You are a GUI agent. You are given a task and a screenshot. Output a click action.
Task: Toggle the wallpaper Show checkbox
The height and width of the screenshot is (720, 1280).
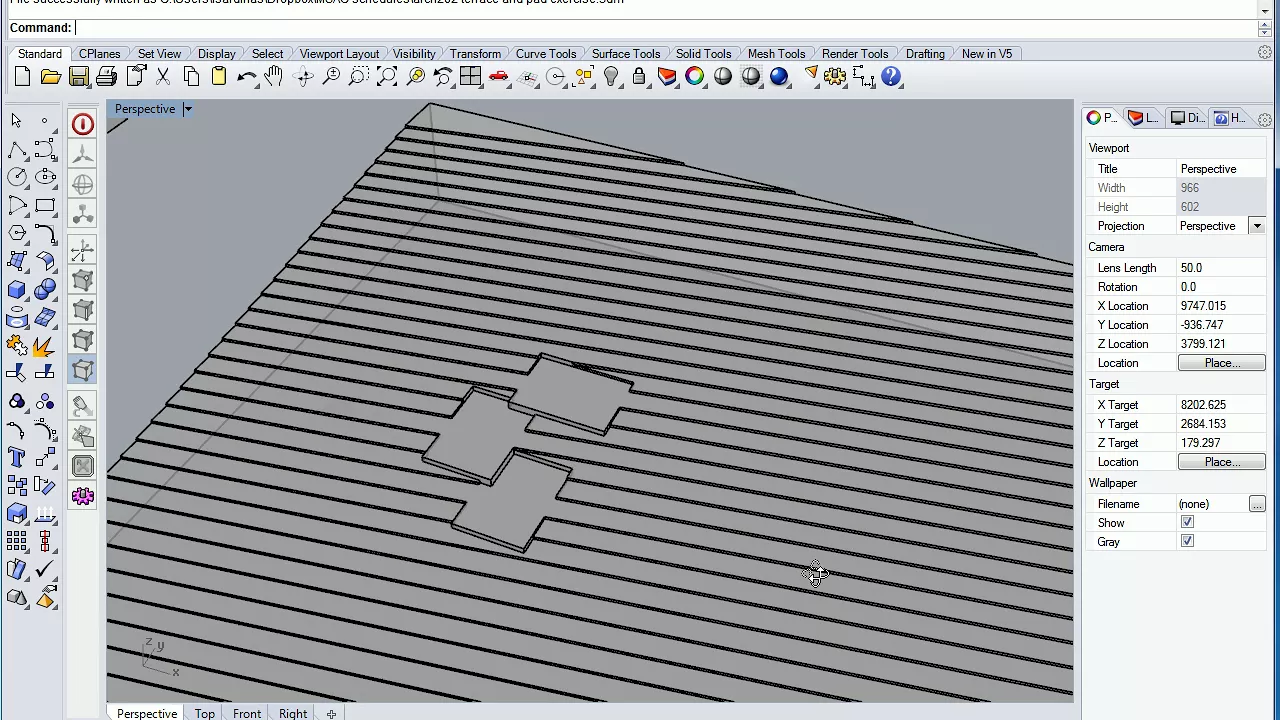1187,523
